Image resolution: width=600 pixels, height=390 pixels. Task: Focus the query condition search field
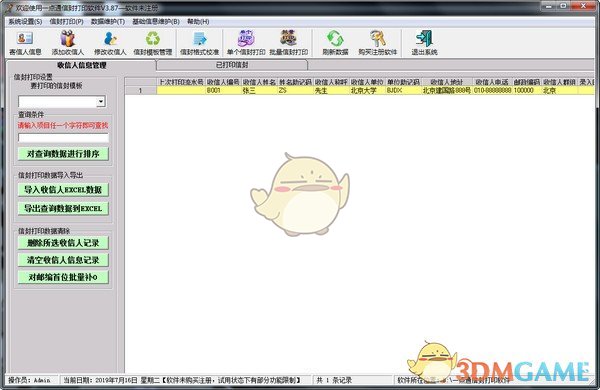64,138
